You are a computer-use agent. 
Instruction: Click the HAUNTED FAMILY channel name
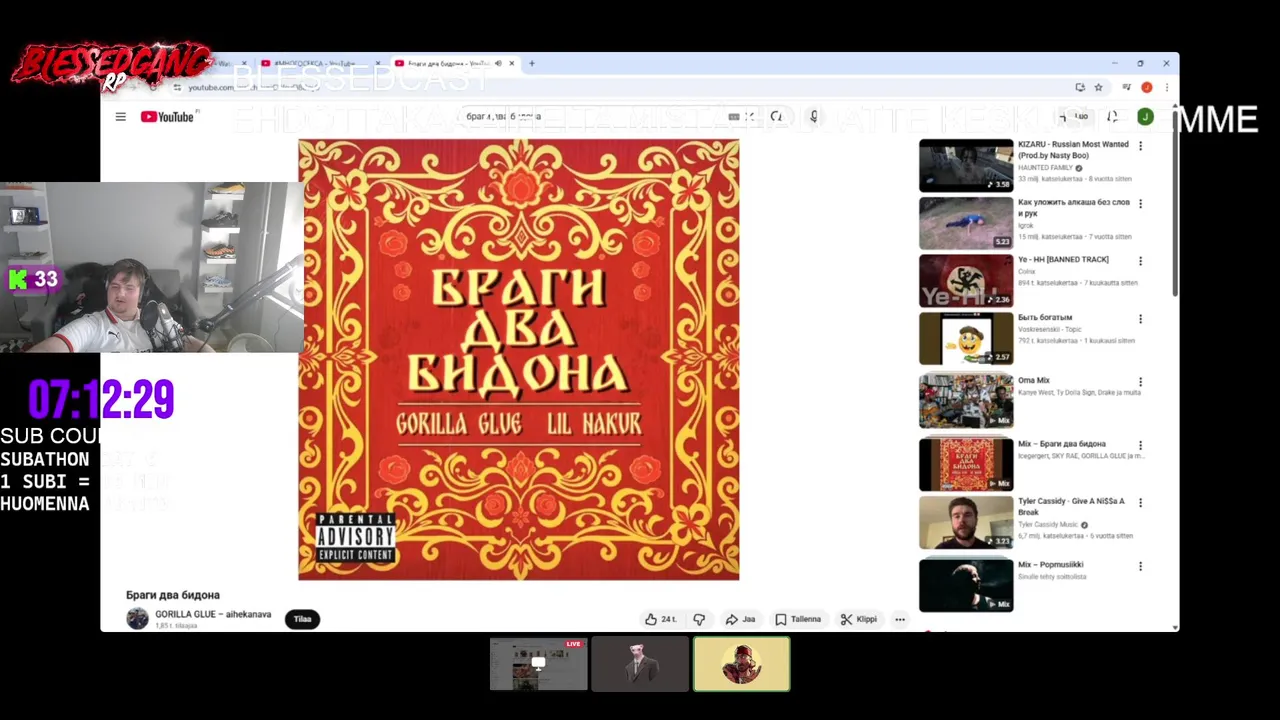(1045, 168)
